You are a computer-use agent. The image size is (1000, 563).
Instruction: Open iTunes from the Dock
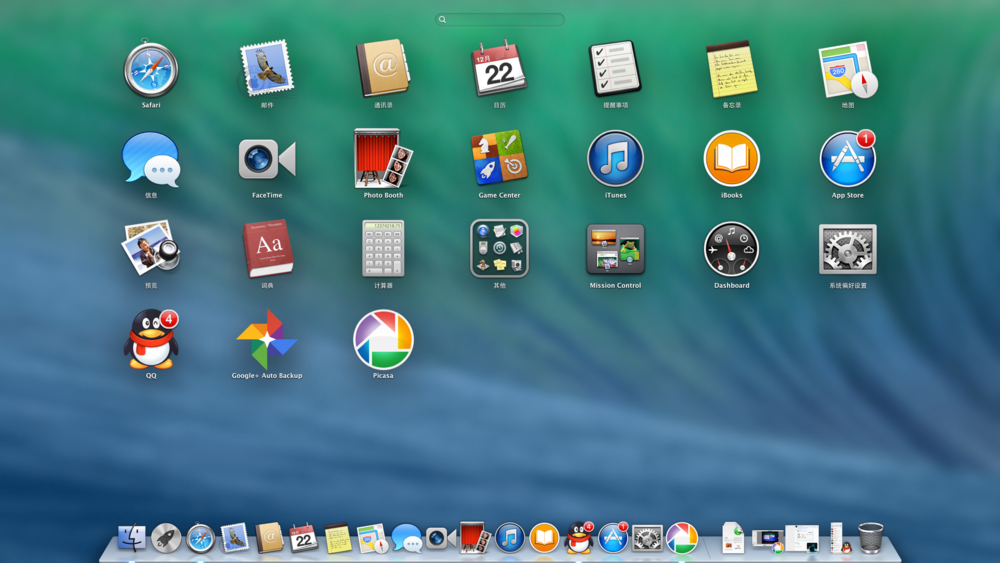(x=510, y=538)
